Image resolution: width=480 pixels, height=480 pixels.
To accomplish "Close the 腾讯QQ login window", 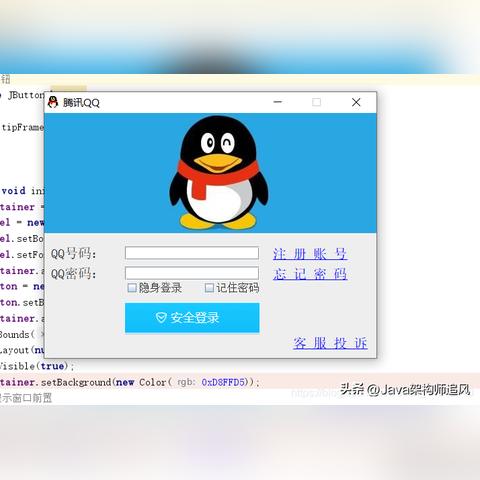I will click(356, 102).
